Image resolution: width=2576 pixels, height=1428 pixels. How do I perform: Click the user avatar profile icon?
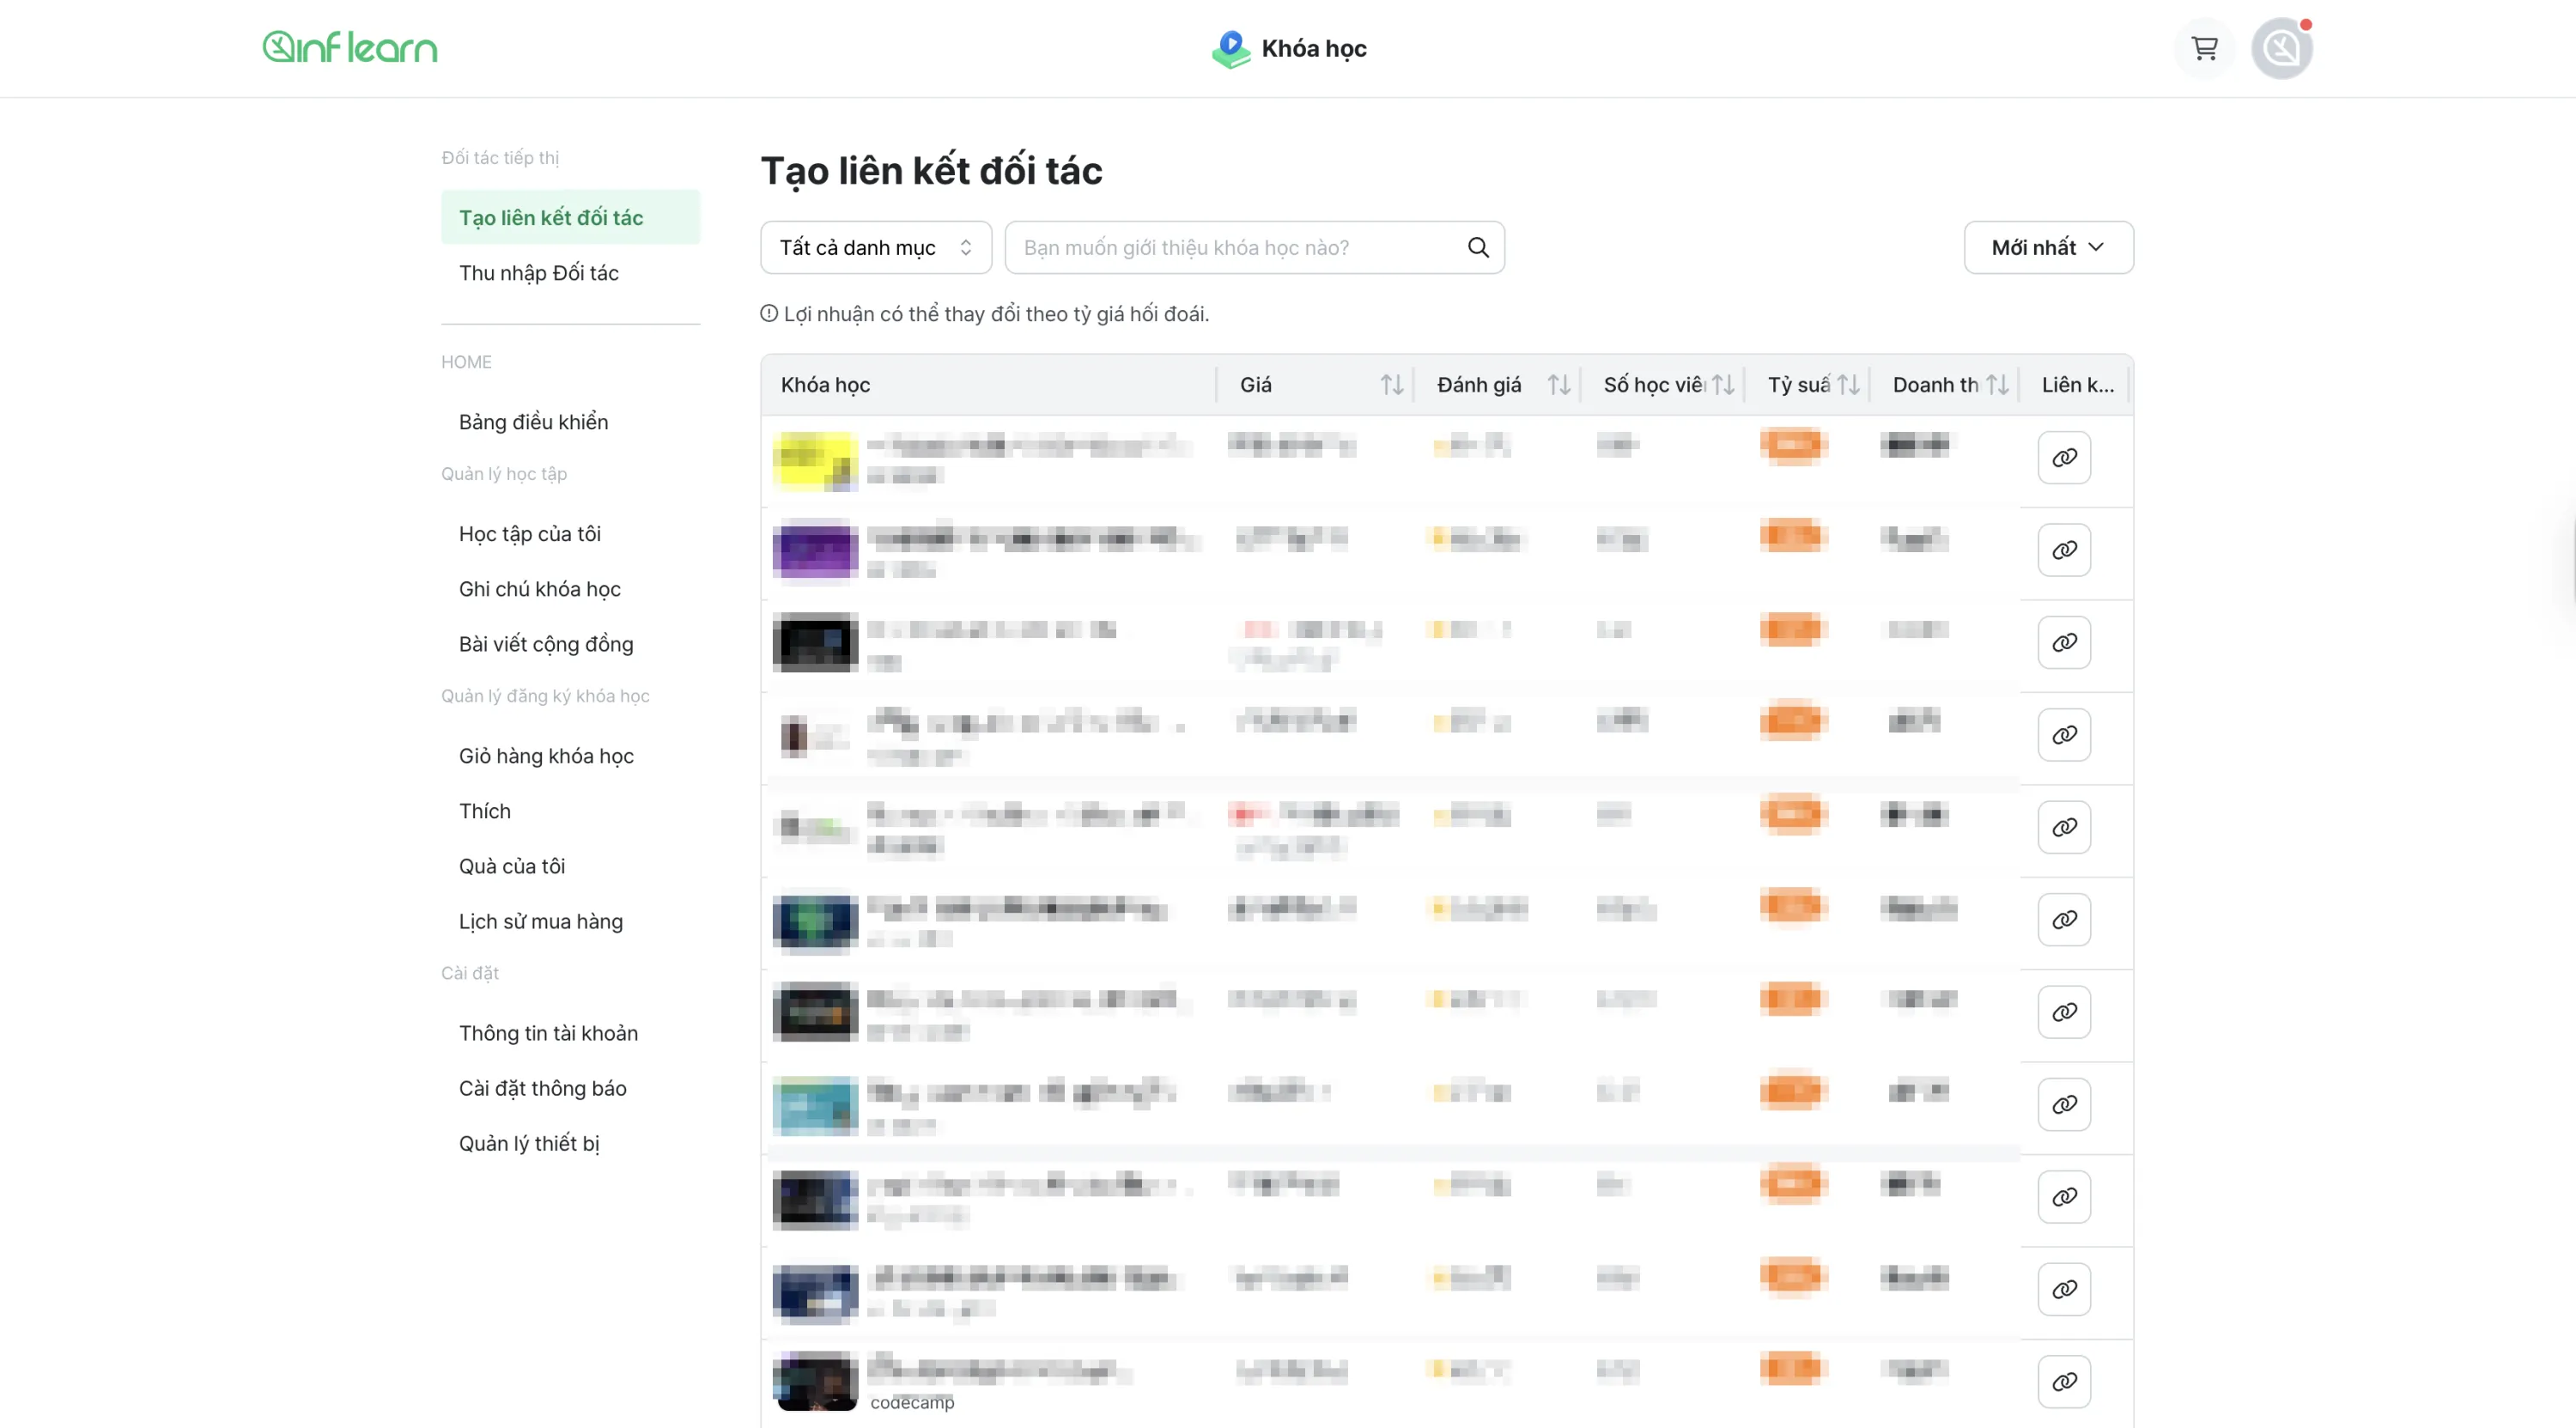point(2281,48)
